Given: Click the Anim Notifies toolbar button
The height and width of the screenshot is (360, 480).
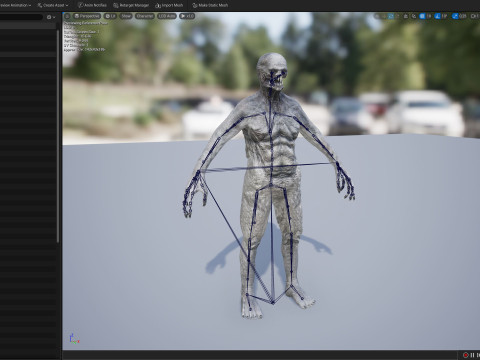Looking at the screenshot, I should [92, 5].
